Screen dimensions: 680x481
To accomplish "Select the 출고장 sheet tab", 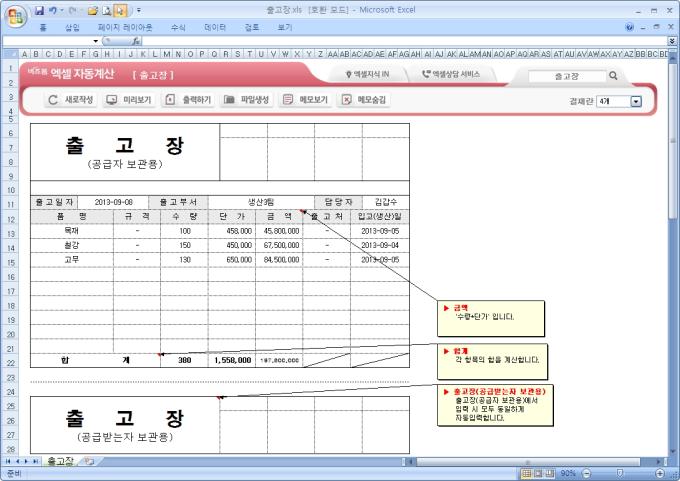I will pos(60,461).
